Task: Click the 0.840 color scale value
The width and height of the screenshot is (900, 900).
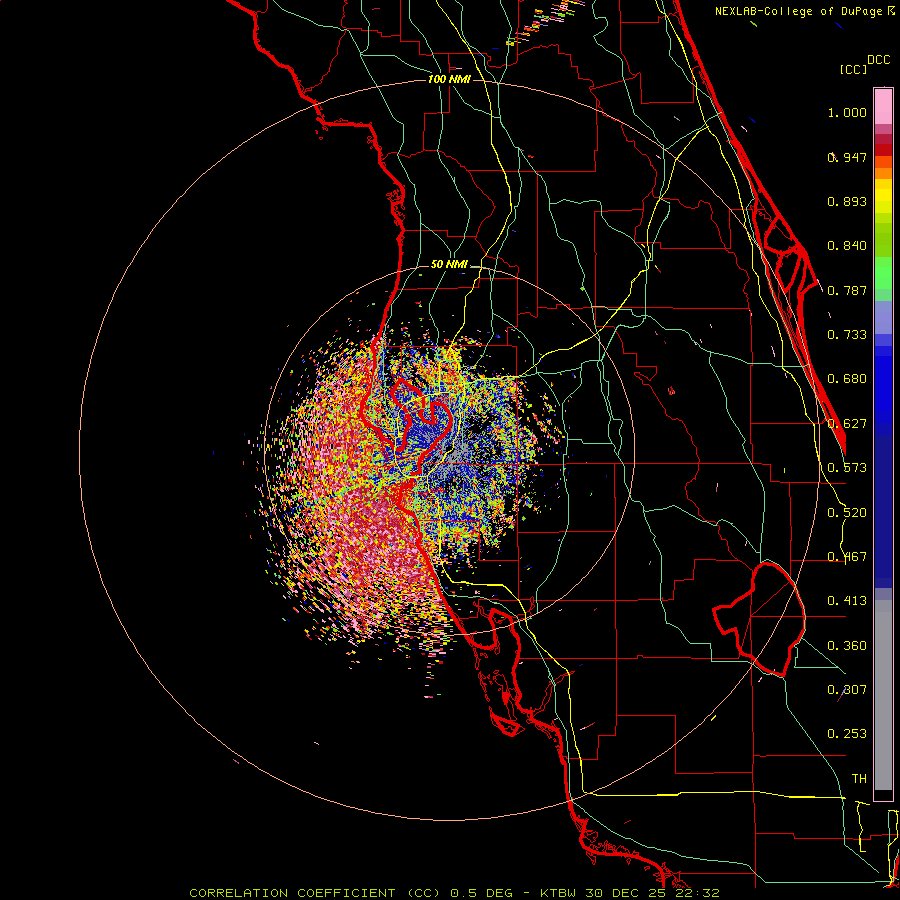Action: click(847, 246)
